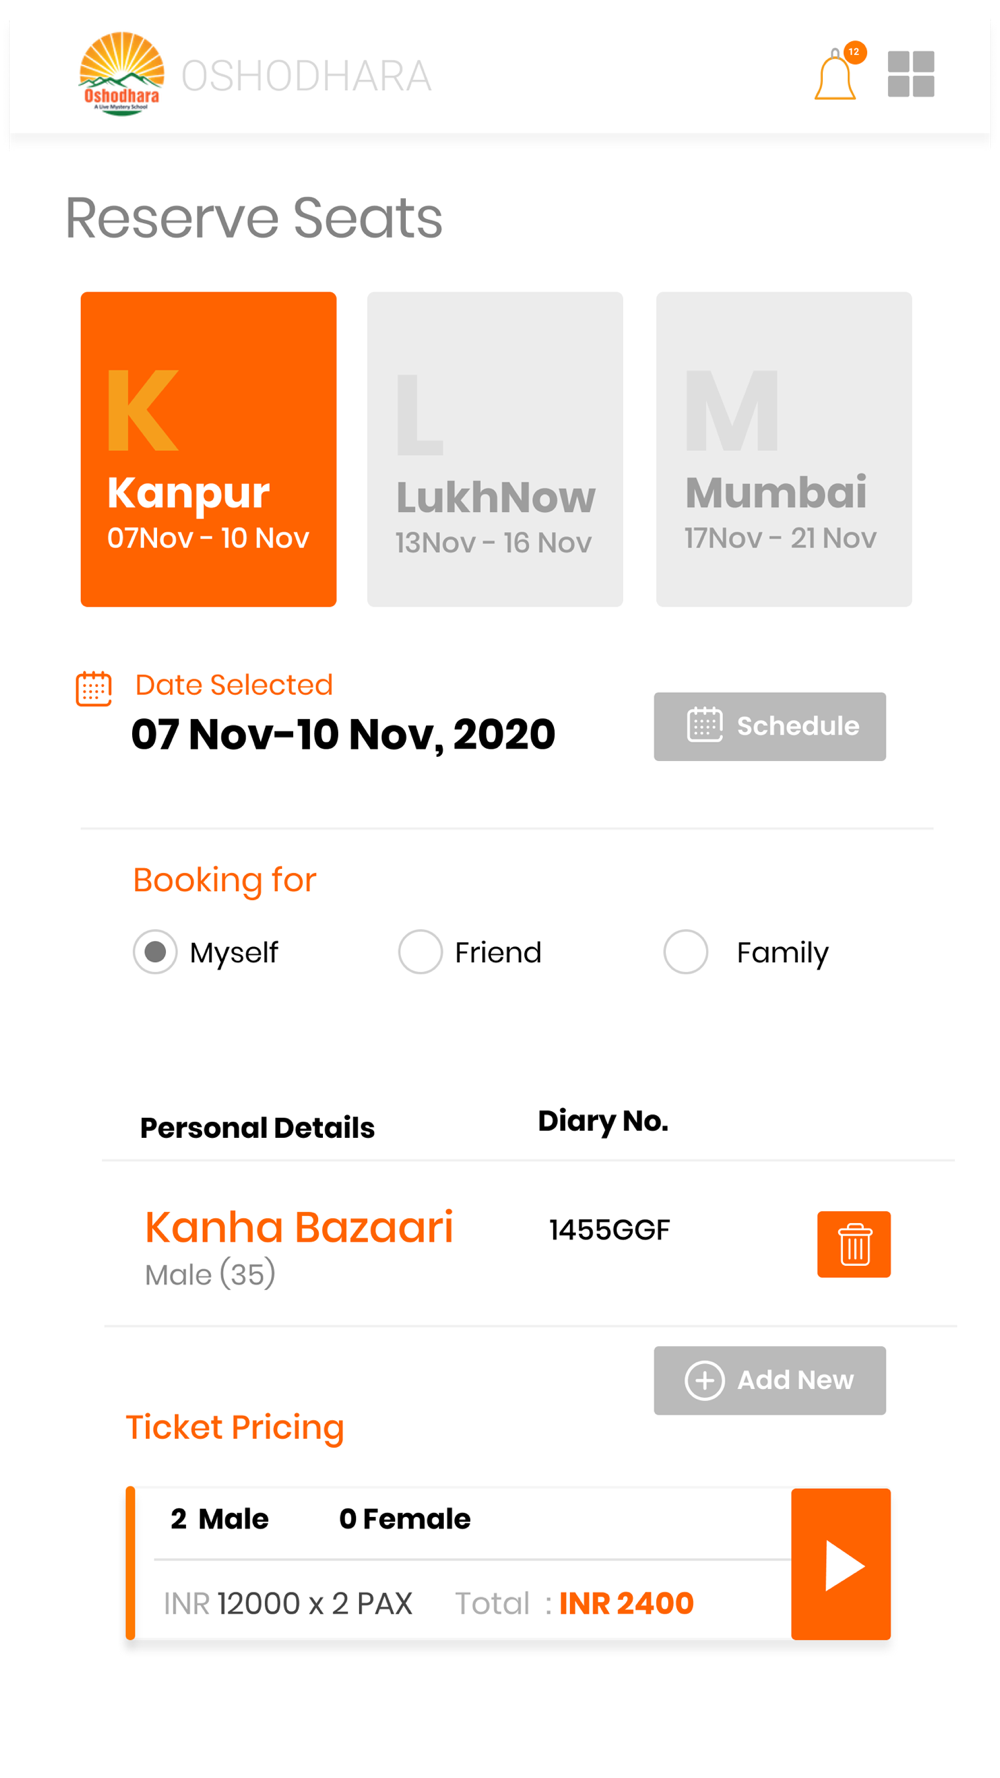Click the Kanha Bazaari name
1000x1778 pixels.
point(299,1227)
